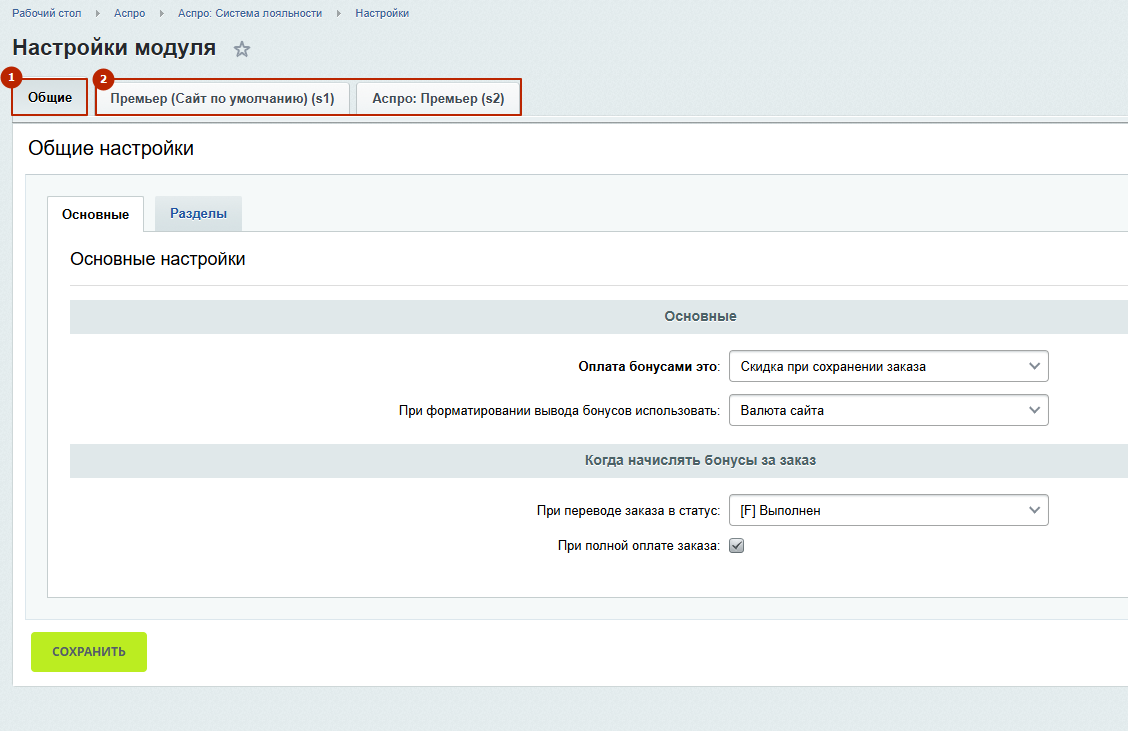The height and width of the screenshot is (731, 1128).
Task: Select the Аспро: Премьер (s2) tab
Action: (438, 99)
